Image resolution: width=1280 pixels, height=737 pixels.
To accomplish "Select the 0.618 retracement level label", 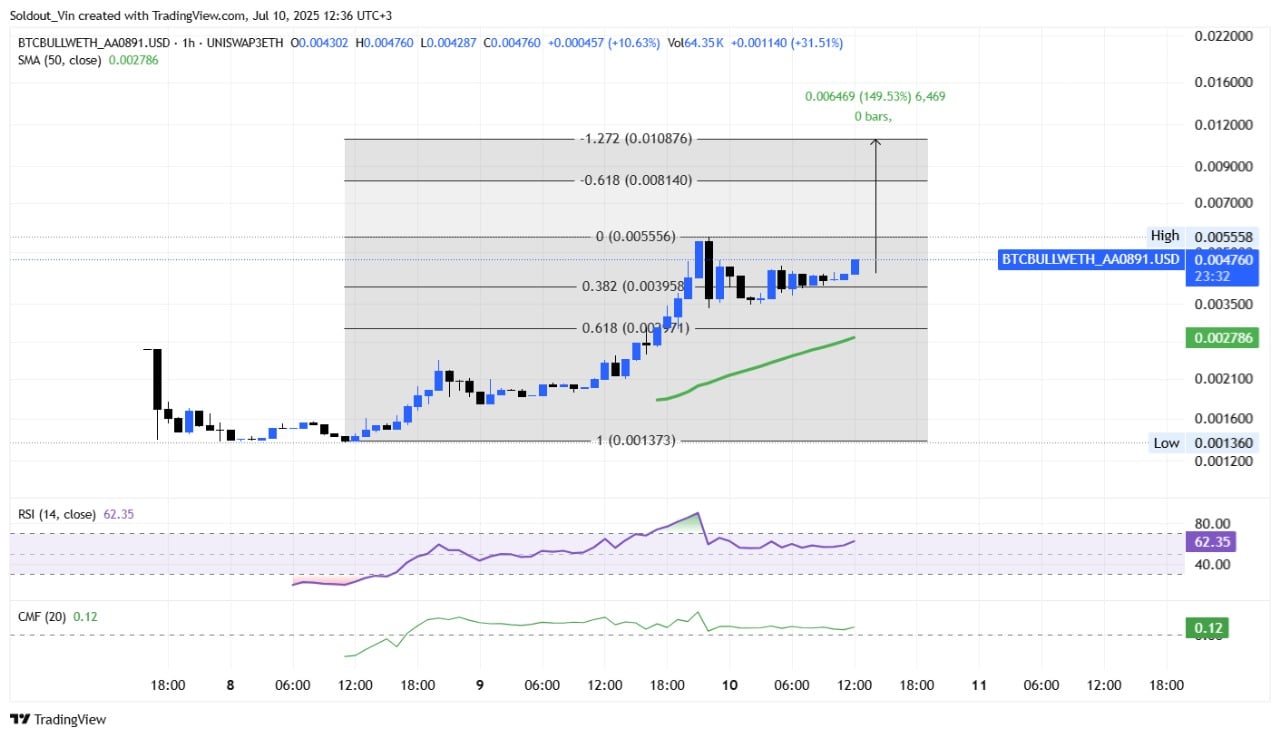I will [x=635, y=328].
